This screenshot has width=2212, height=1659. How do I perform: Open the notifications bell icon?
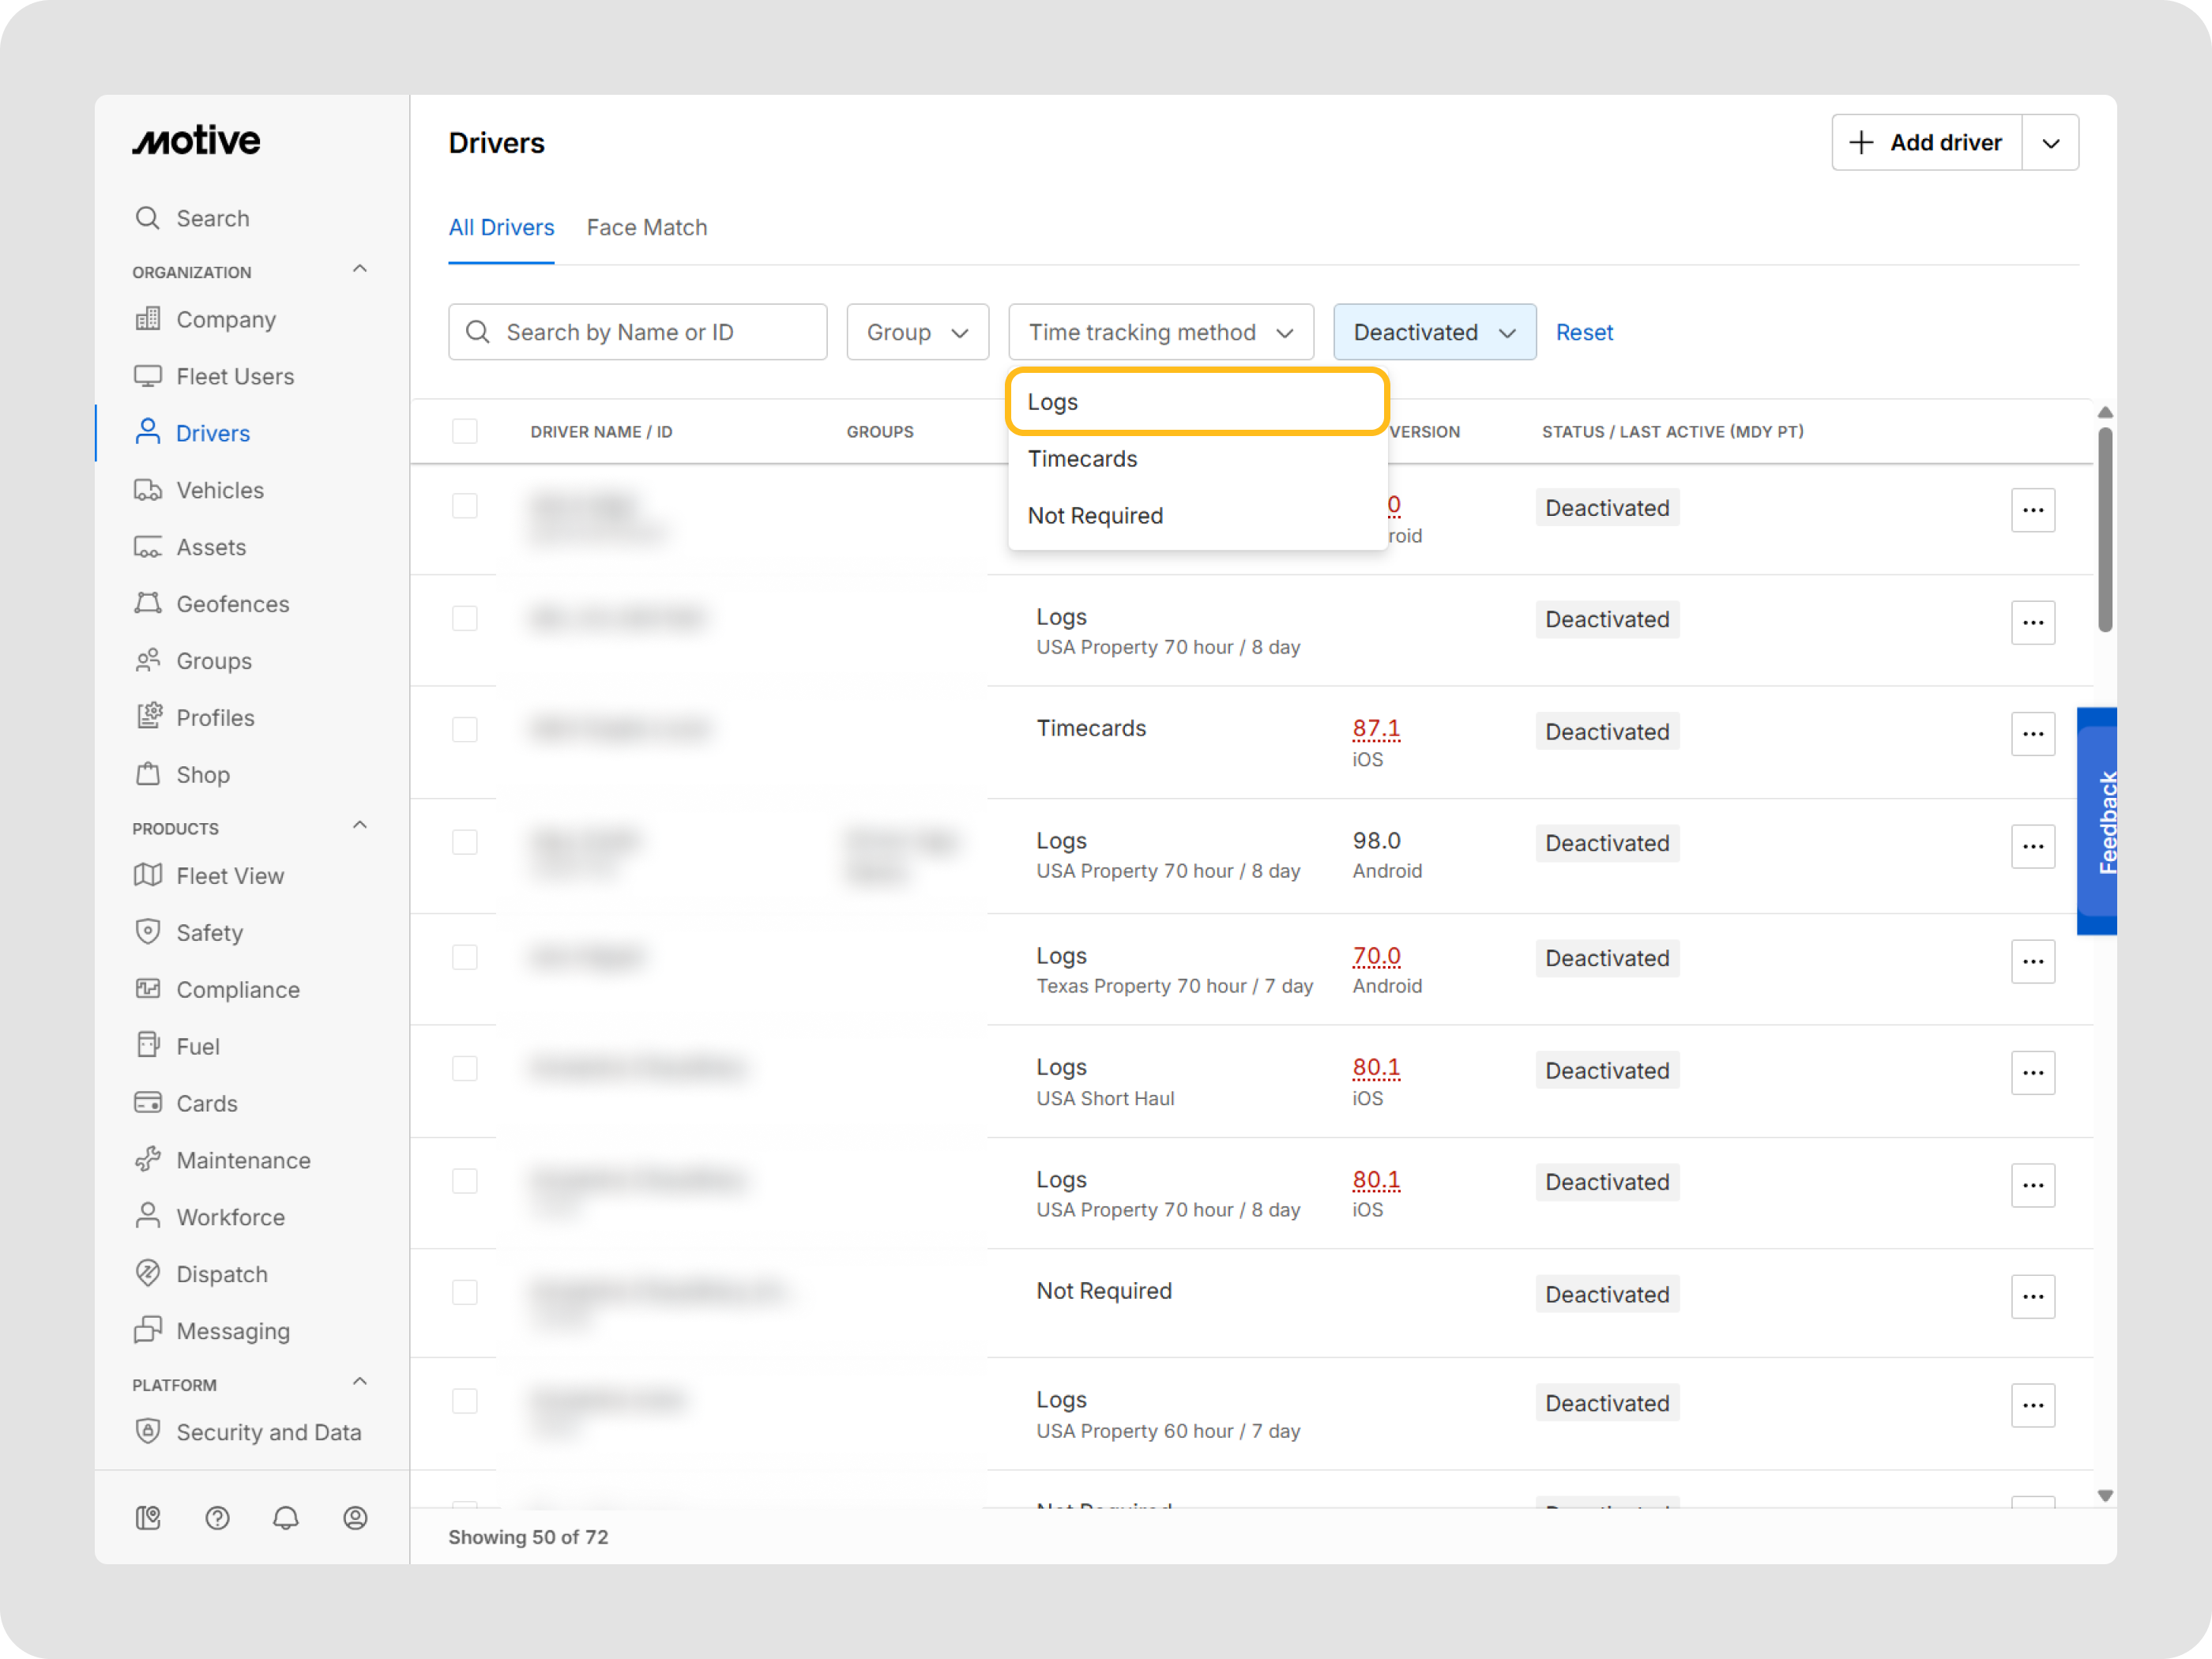tap(286, 1518)
